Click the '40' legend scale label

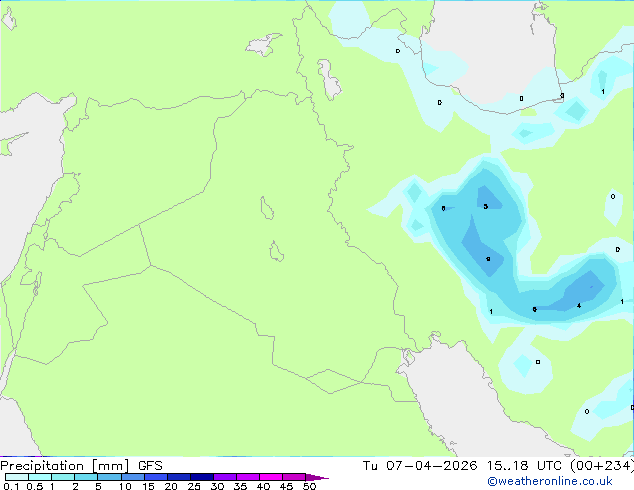(x=263, y=486)
